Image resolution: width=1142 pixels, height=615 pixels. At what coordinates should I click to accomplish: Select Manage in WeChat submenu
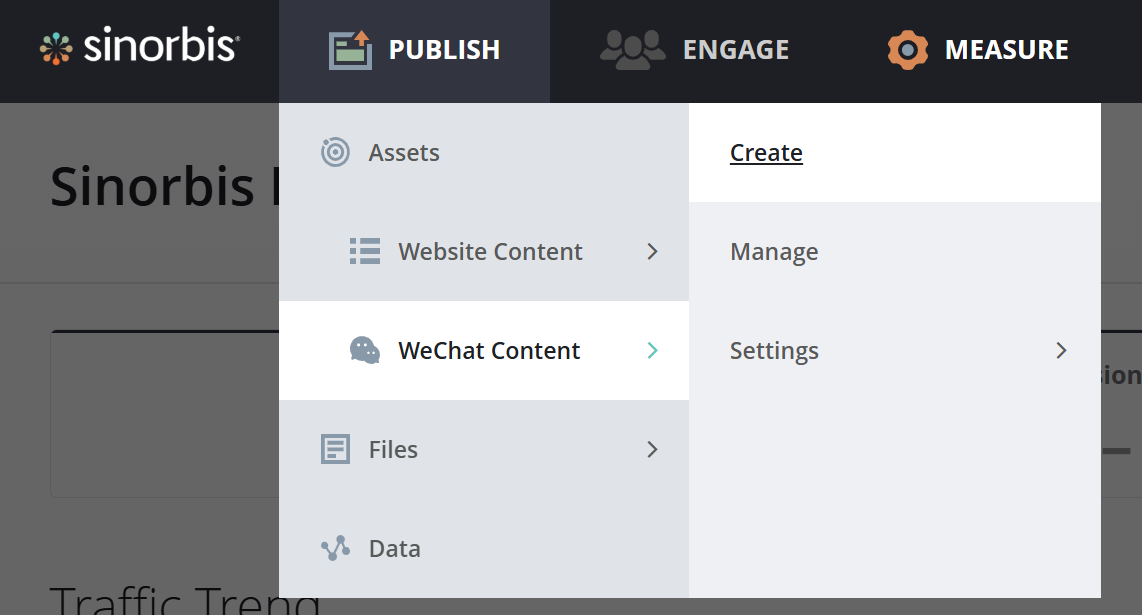(x=774, y=251)
